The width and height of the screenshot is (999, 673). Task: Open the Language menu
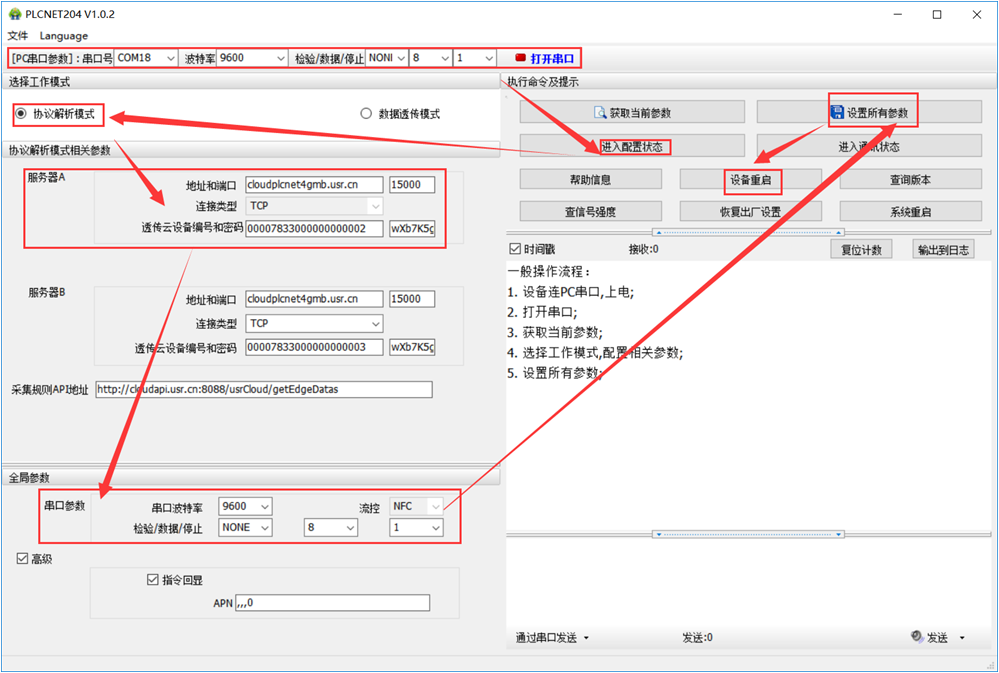64,36
